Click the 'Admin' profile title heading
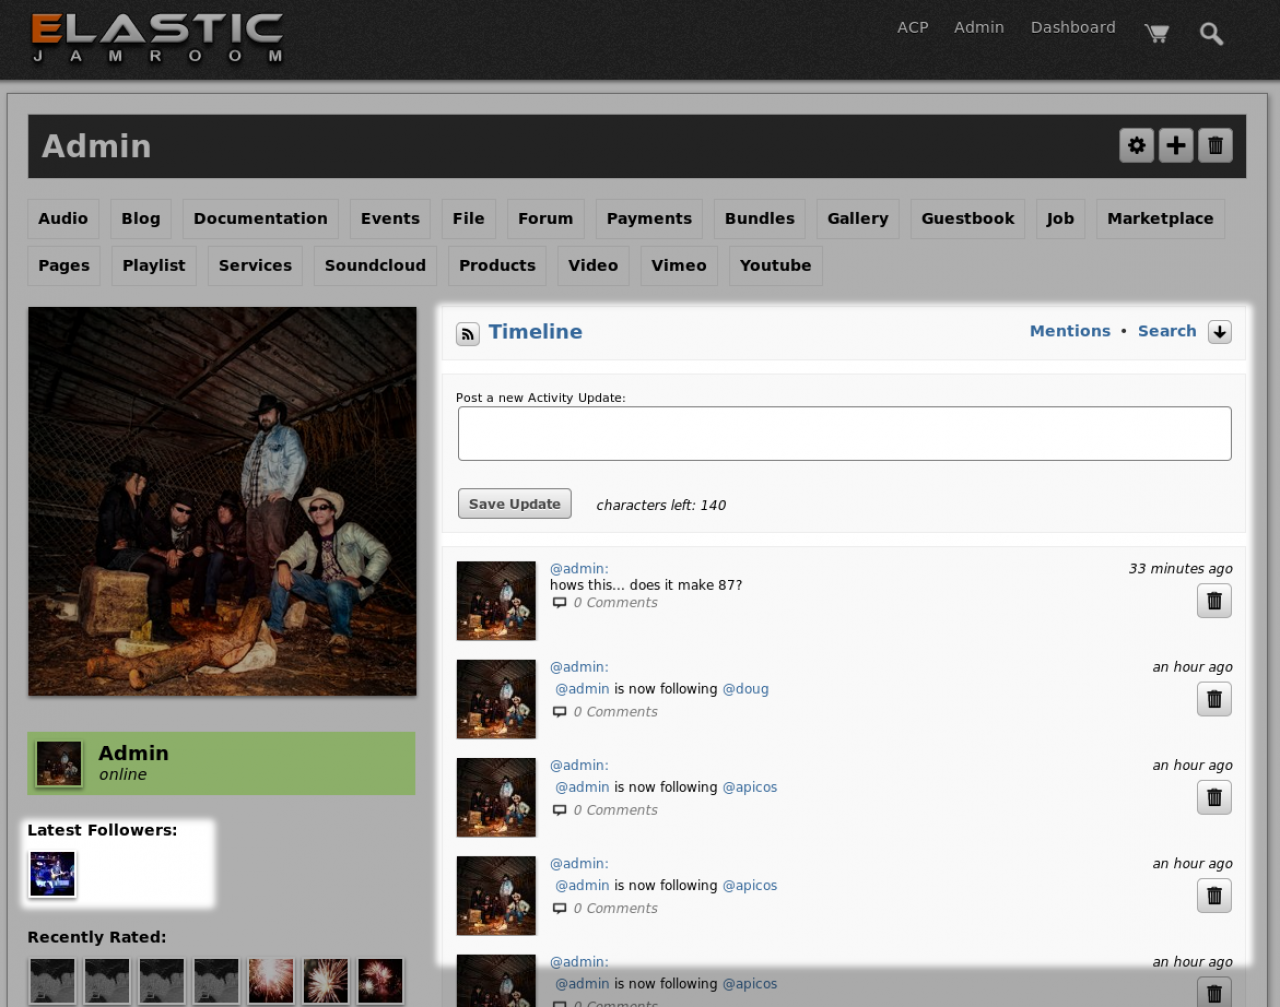This screenshot has height=1007, width=1280. [96, 146]
